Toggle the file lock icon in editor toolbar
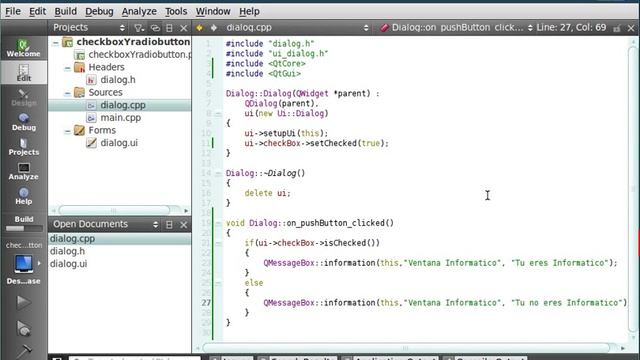Viewport: 640px width, 360px height. tap(617, 28)
